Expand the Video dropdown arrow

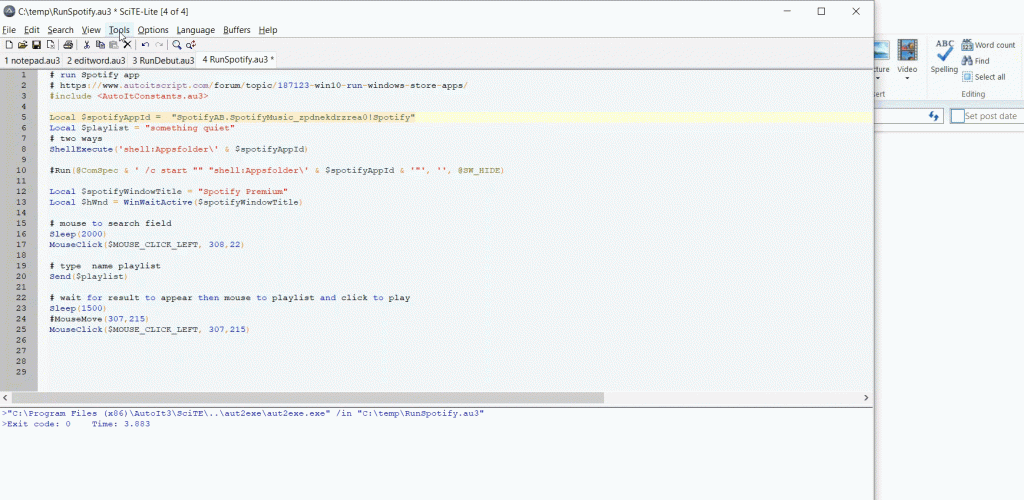point(907,79)
